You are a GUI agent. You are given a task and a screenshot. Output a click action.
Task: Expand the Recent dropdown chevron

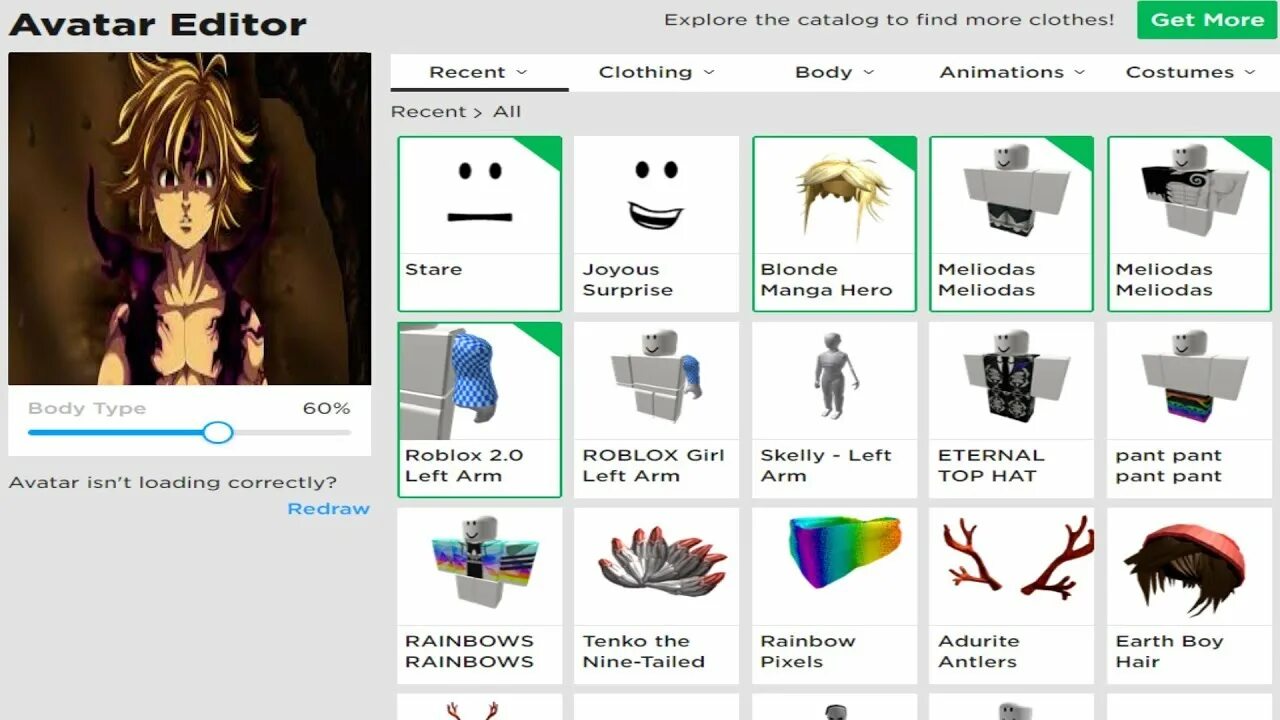(521, 72)
